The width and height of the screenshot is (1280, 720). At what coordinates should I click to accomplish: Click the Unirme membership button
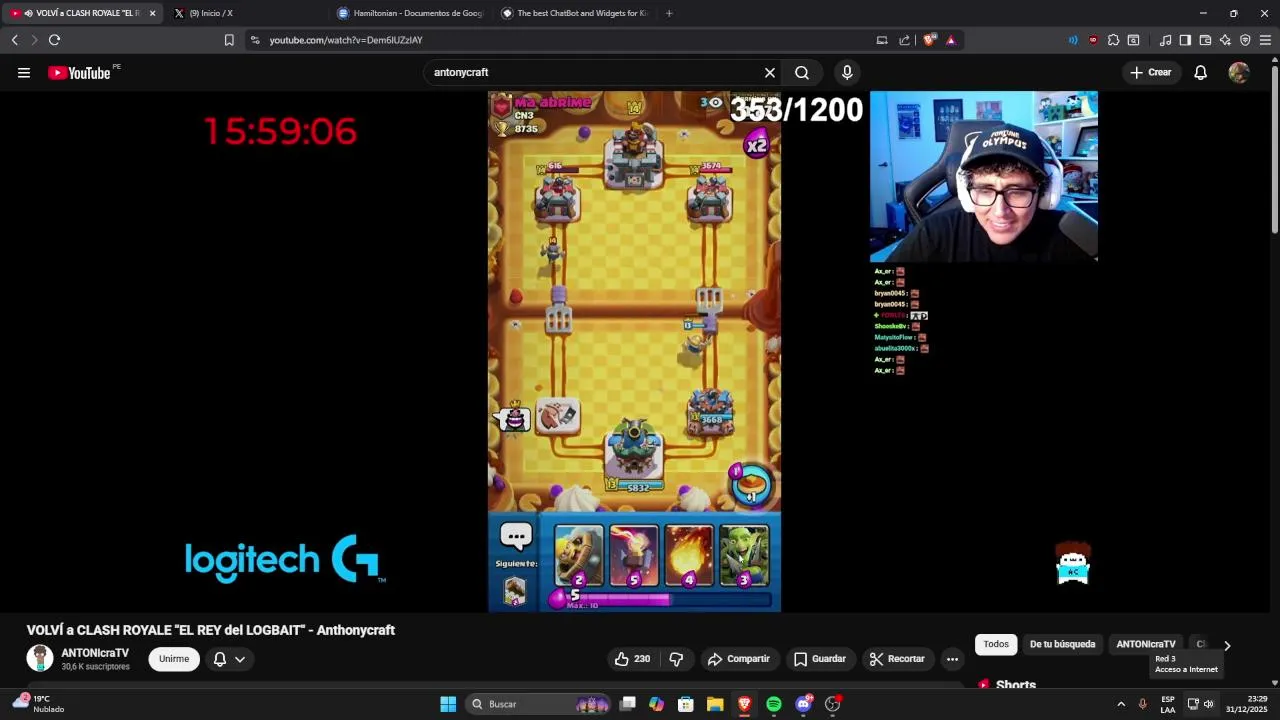[174, 659]
